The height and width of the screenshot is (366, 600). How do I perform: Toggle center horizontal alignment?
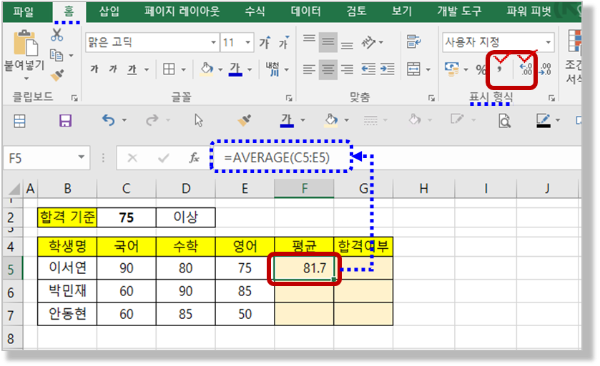[x=328, y=69]
